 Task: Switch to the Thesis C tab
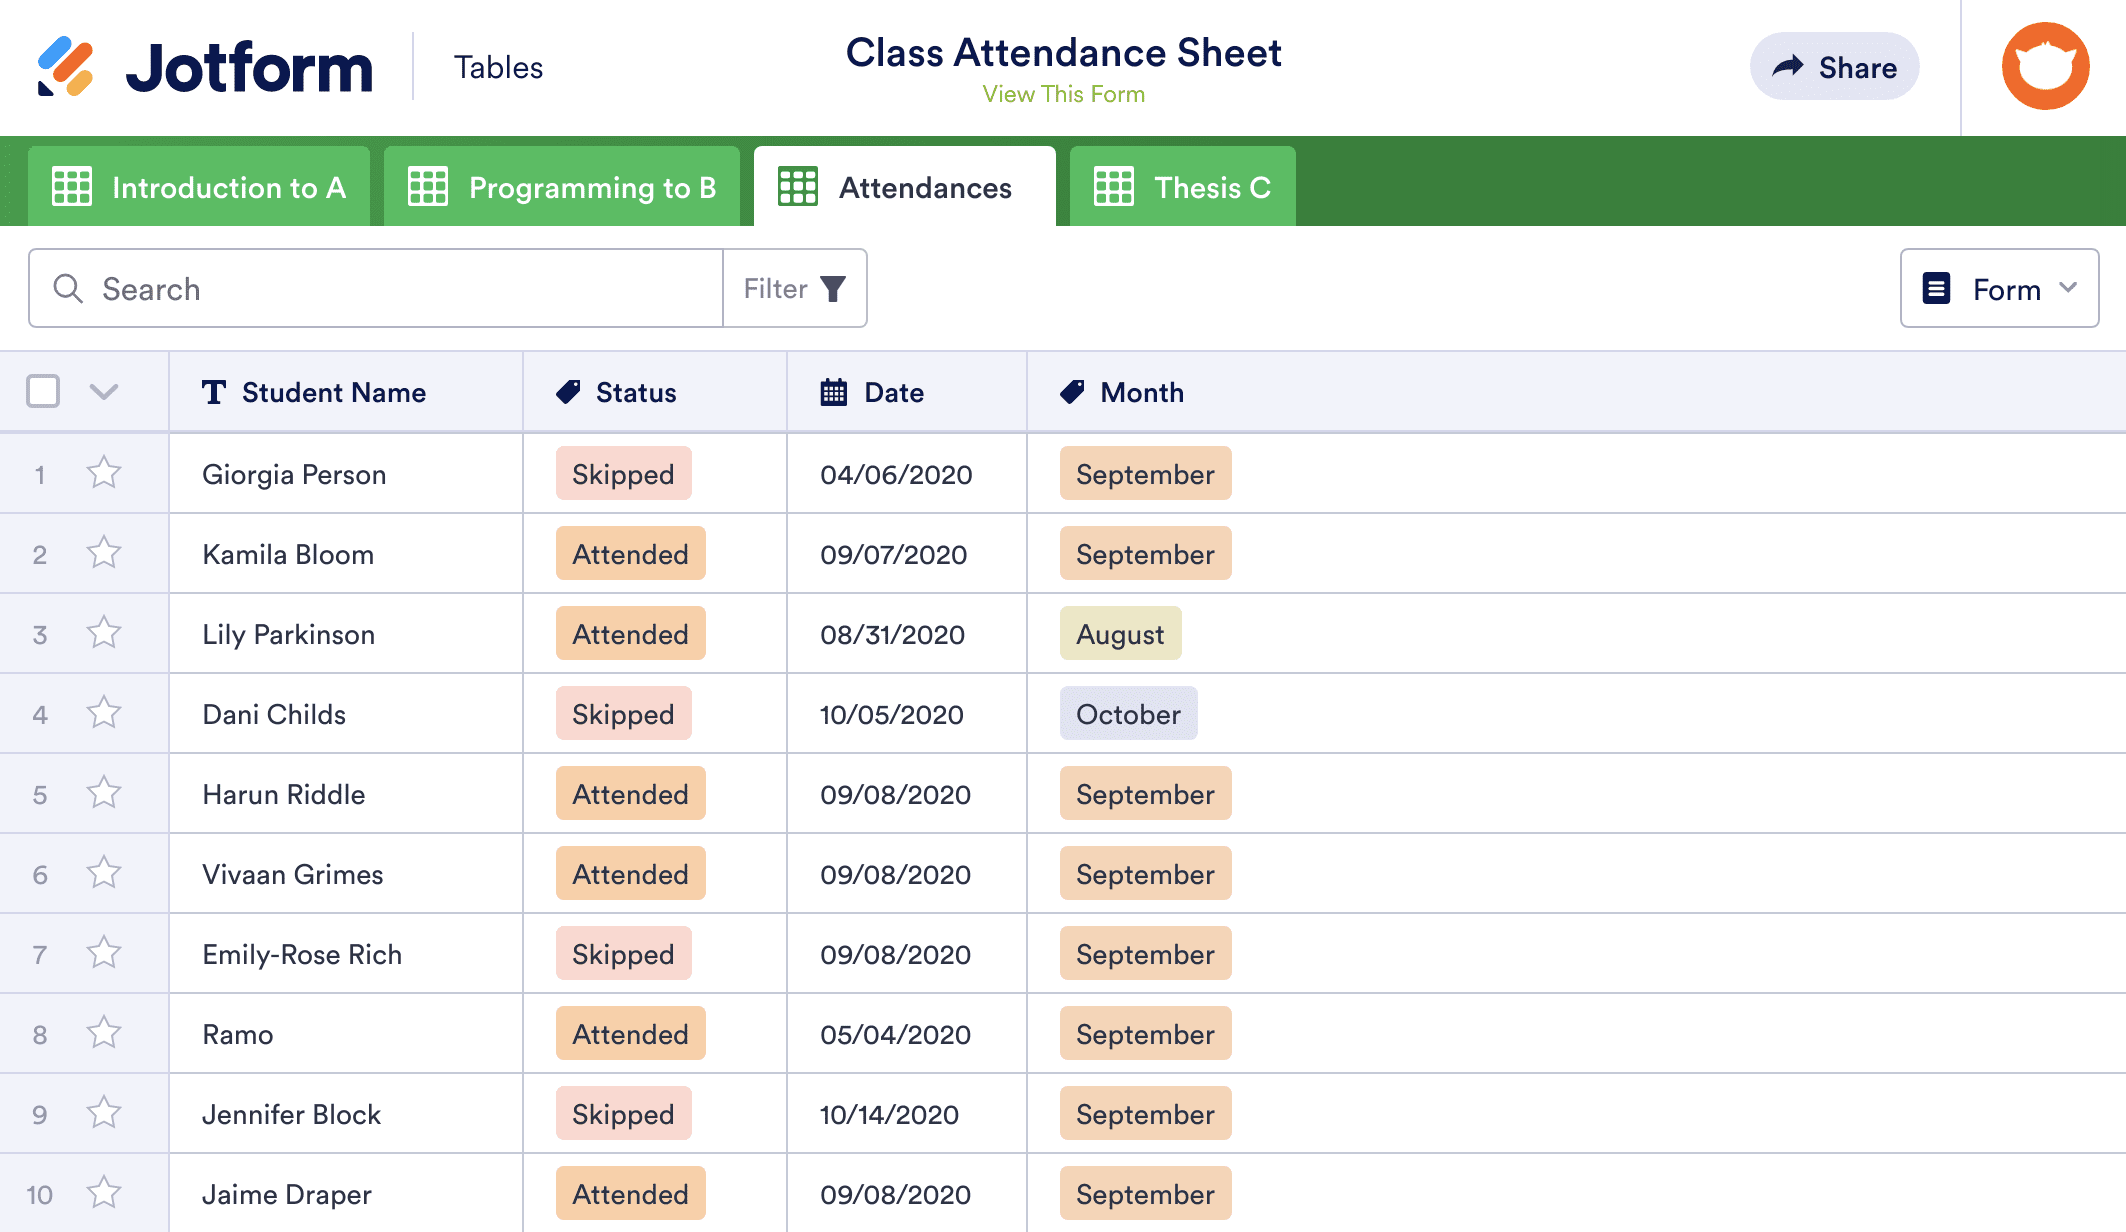1182,188
